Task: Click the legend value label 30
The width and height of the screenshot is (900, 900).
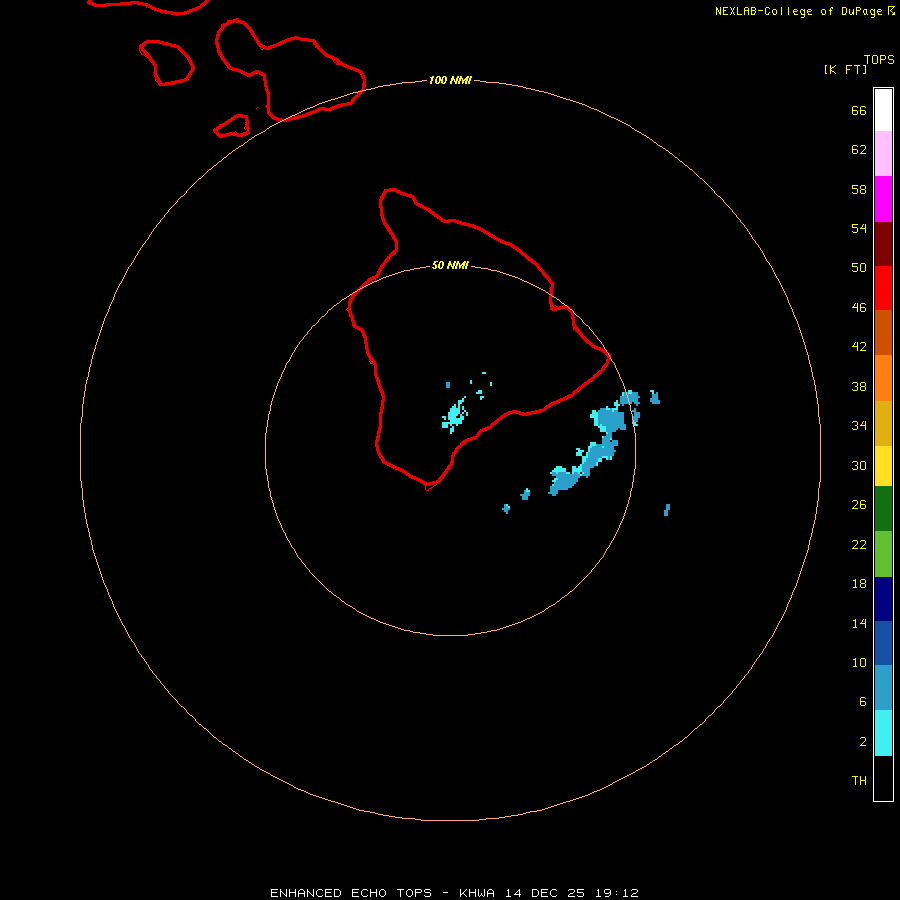Action: pos(859,465)
